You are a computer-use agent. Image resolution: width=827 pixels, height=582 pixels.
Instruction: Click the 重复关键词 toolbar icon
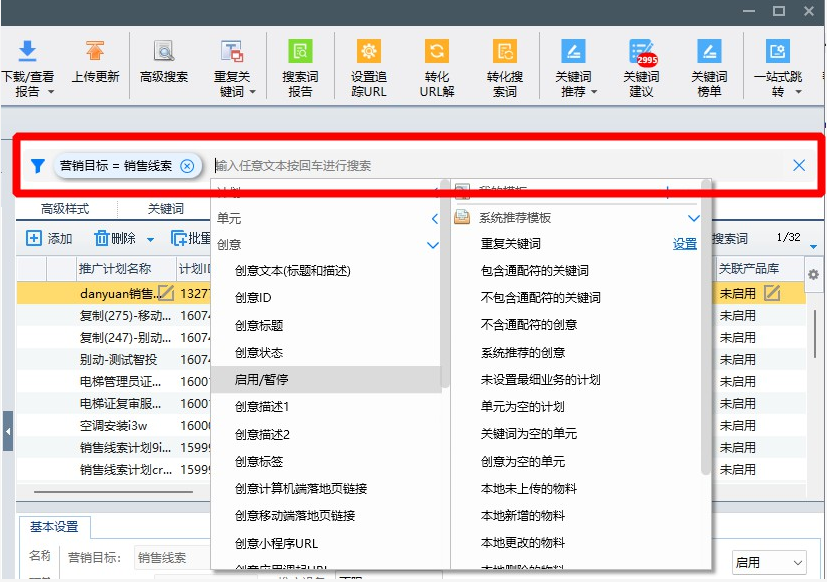(x=232, y=51)
